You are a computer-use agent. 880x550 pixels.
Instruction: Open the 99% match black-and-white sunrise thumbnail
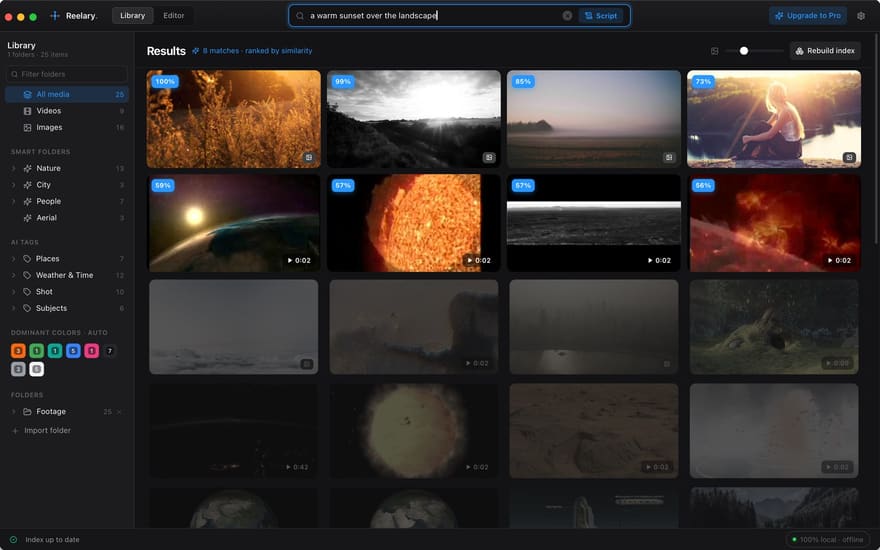pos(414,119)
